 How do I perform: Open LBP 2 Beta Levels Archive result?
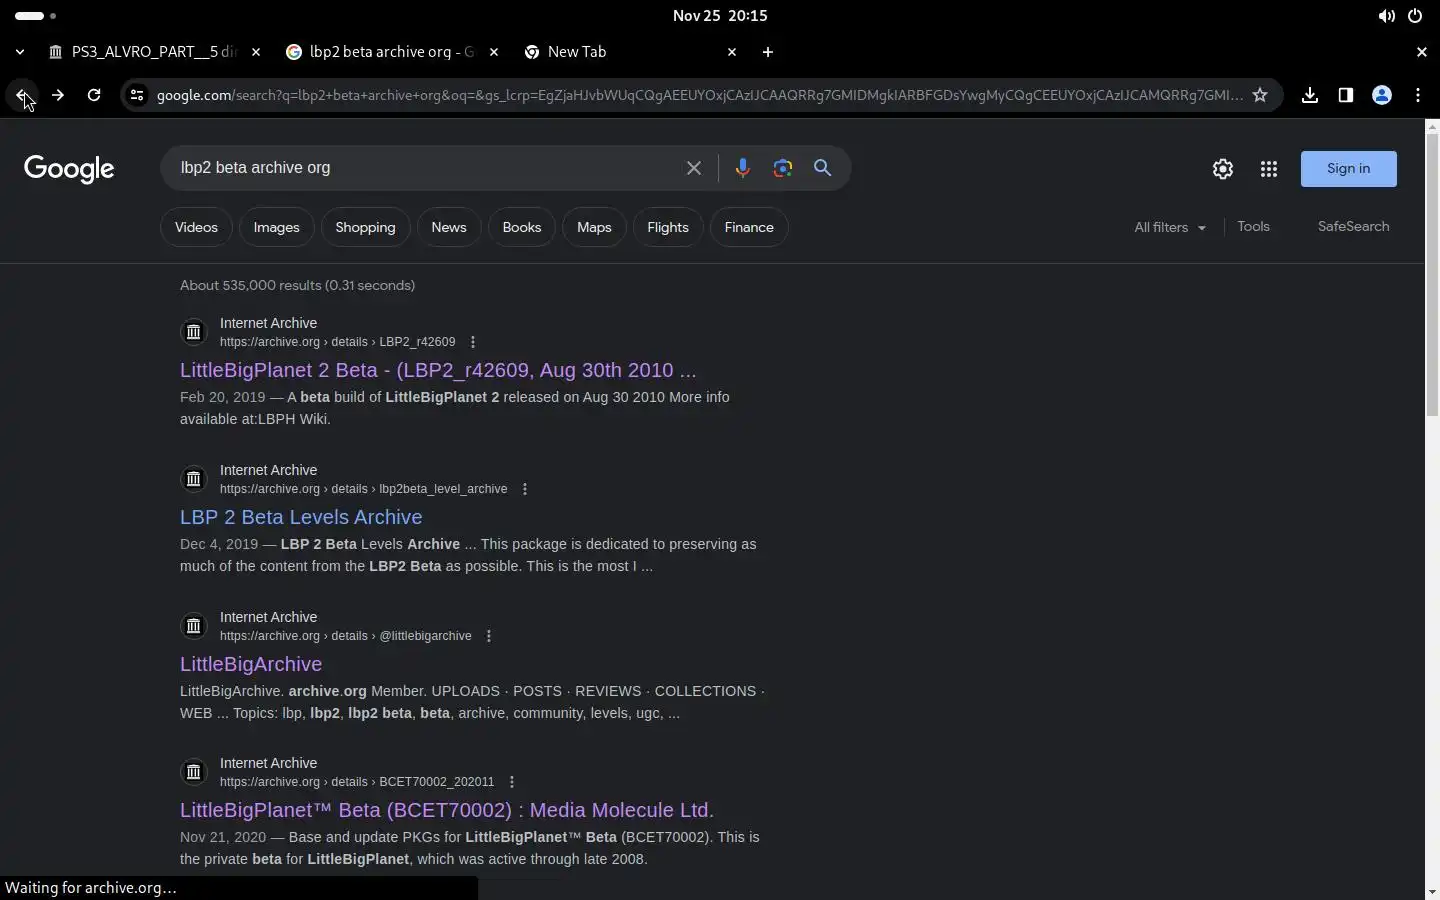[x=301, y=517]
